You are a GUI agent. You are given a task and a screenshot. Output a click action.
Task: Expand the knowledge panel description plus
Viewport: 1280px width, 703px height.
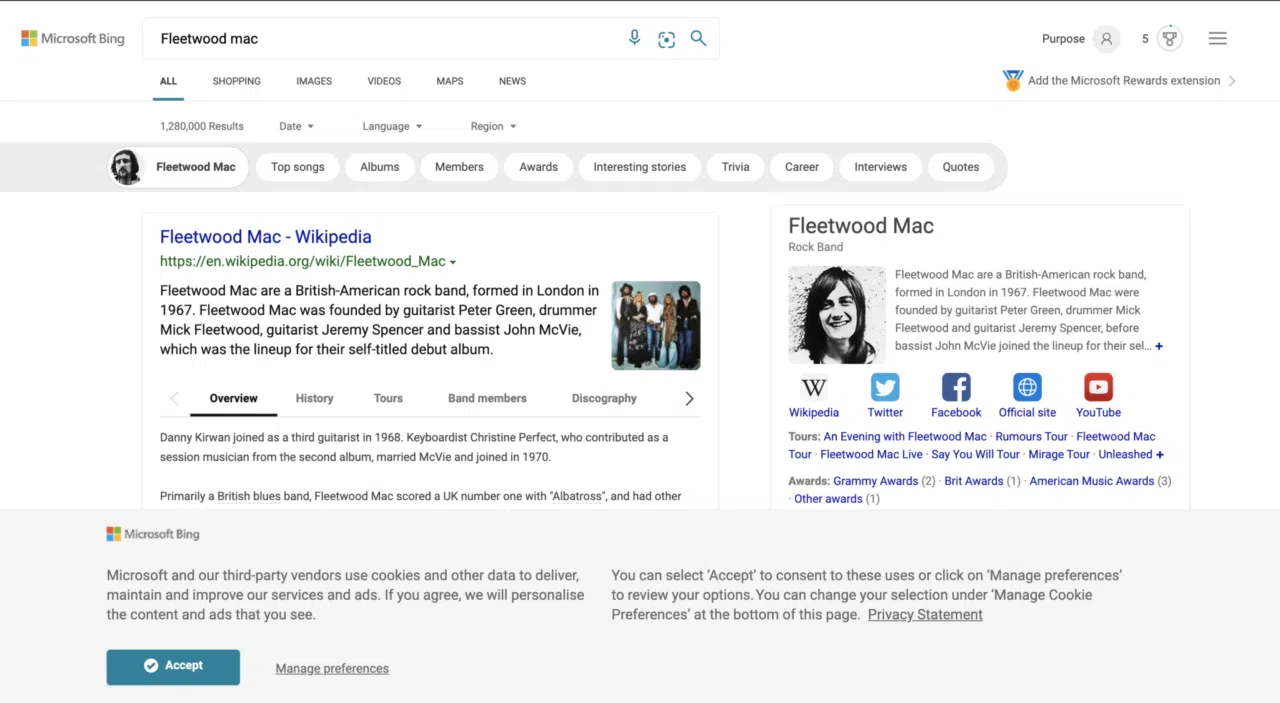1159,346
